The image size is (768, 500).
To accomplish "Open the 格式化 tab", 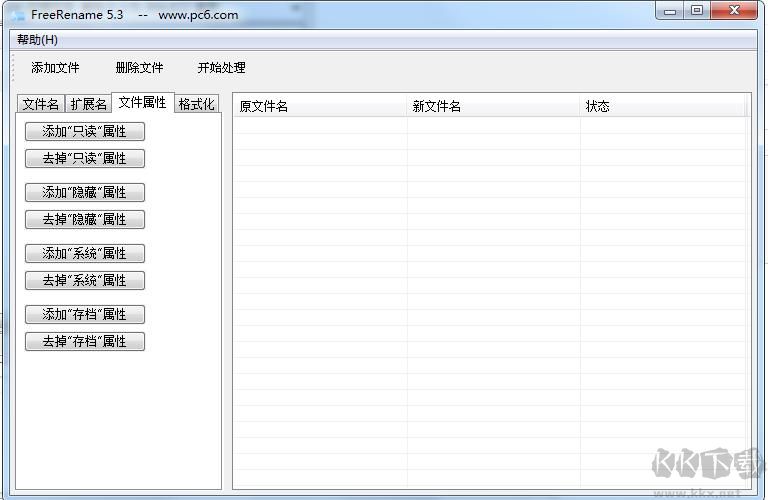I will point(196,104).
